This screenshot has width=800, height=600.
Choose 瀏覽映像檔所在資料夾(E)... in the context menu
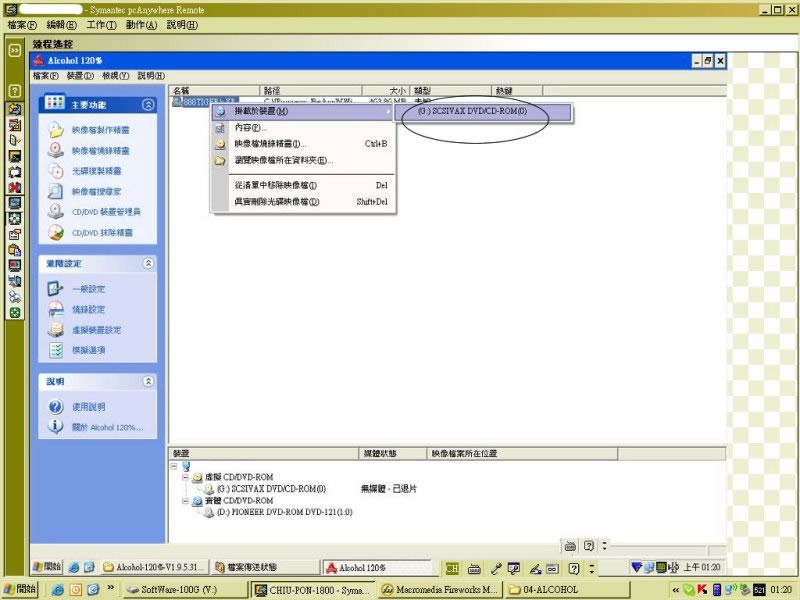pyautogui.click(x=303, y=160)
